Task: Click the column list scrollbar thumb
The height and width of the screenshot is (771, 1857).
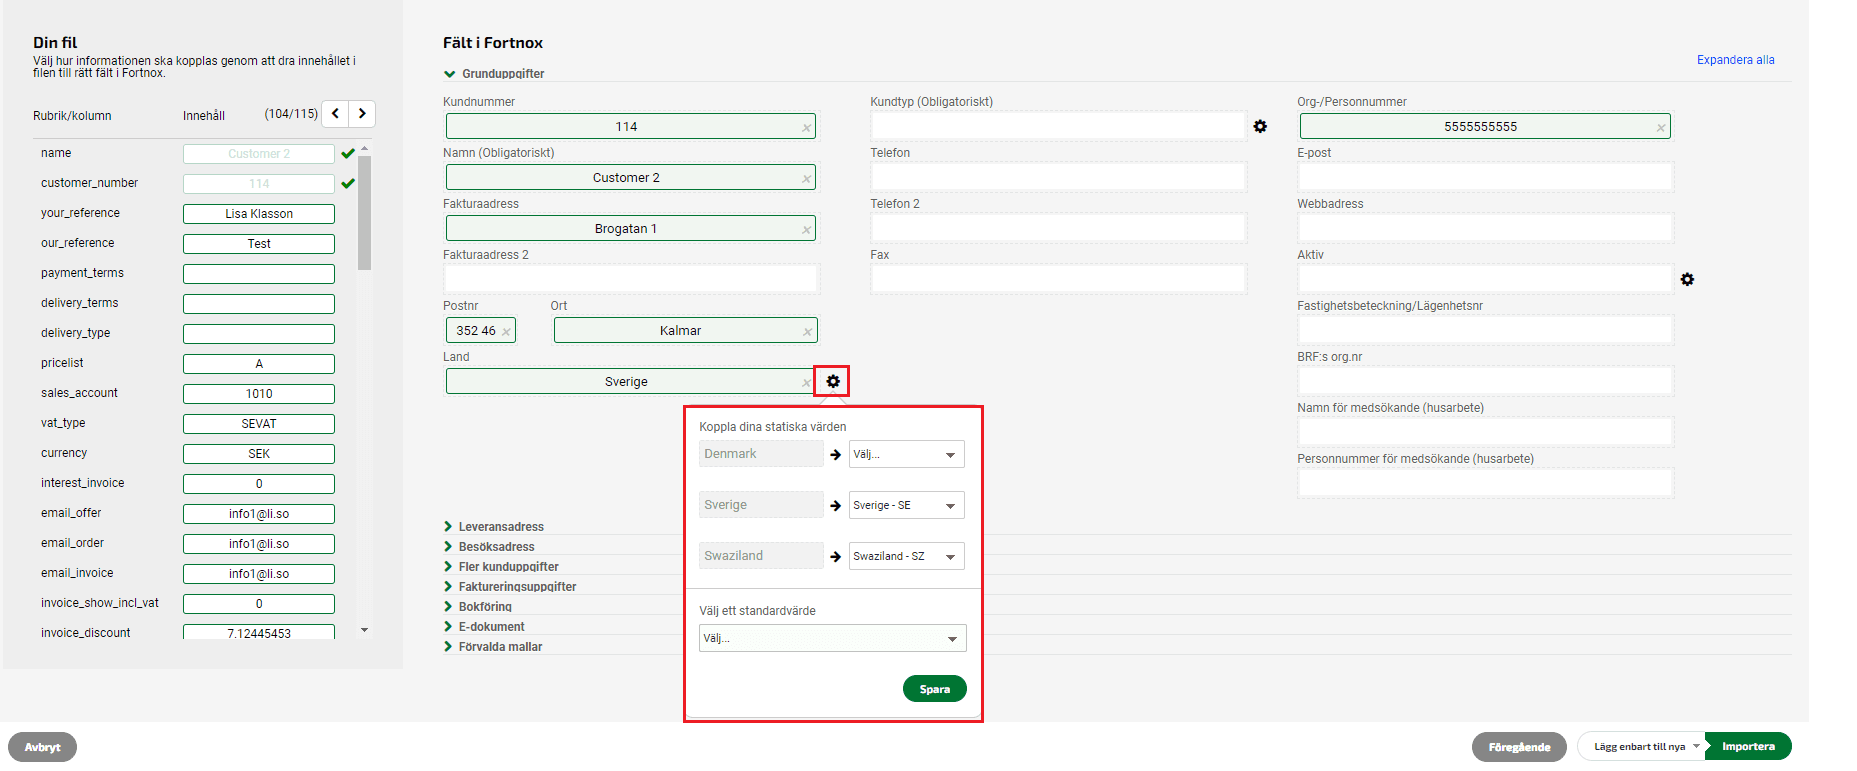Action: pyautogui.click(x=364, y=213)
